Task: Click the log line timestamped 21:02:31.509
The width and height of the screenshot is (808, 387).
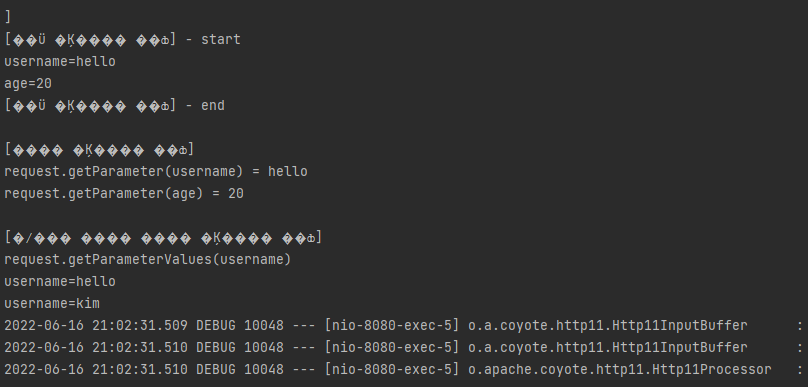Action: tap(403, 326)
